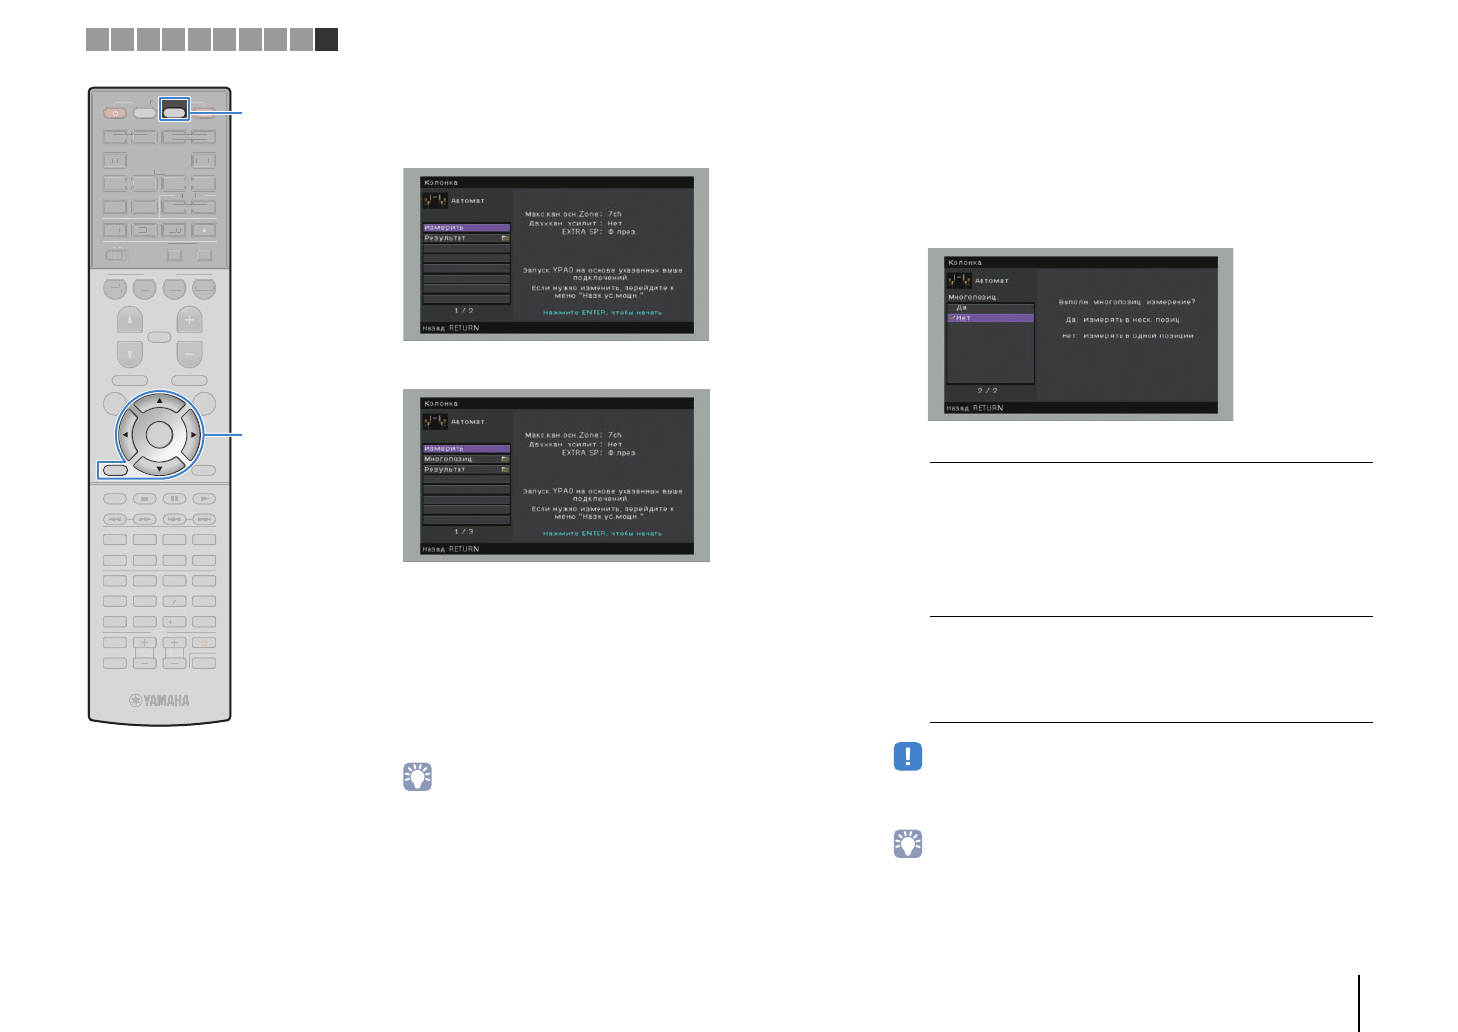The height and width of the screenshot is (1032, 1458).
Task: Click the lightbulb tip icon in right column
Action: click(907, 844)
